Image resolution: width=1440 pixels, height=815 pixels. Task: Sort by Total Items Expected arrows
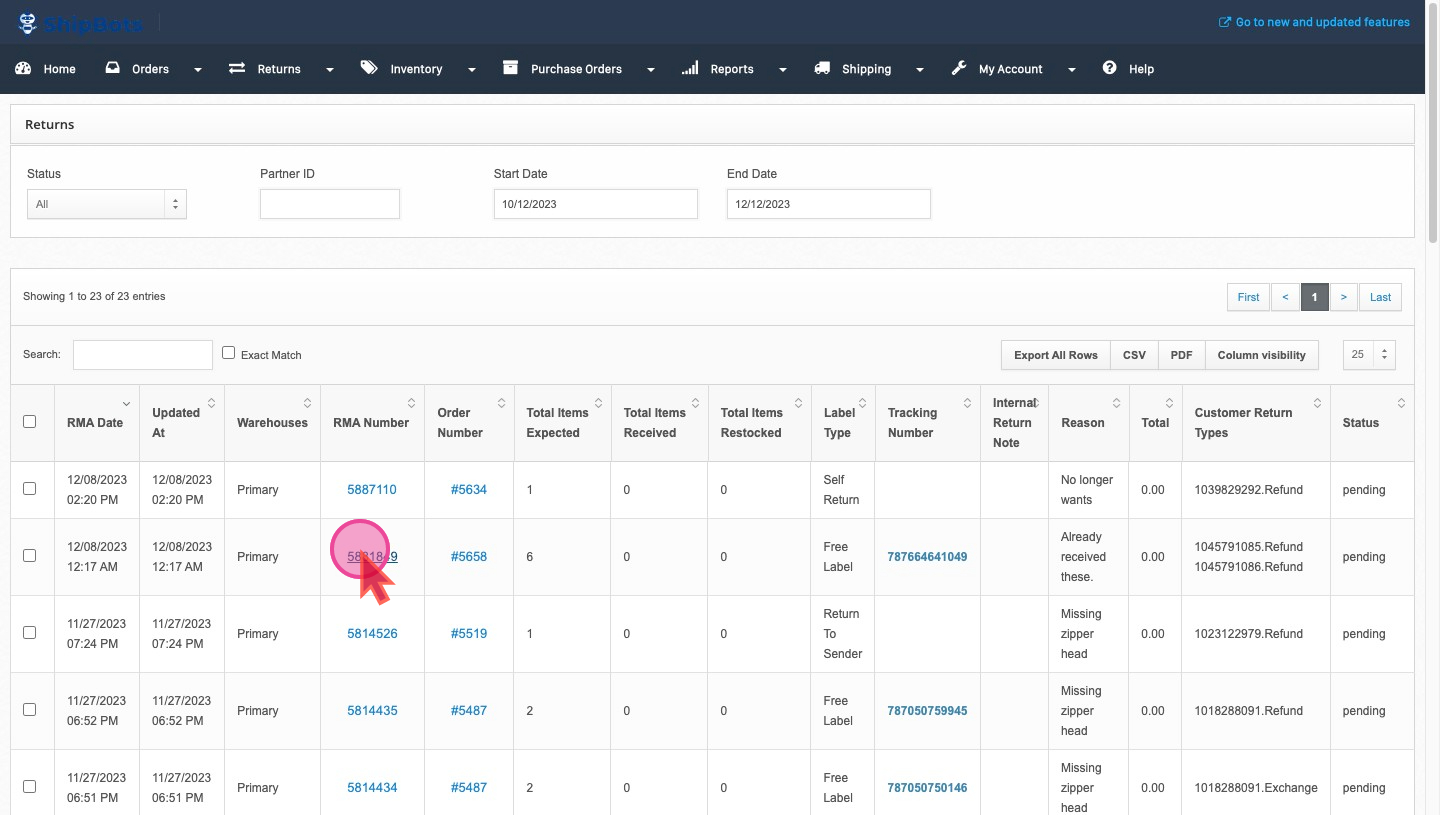[598, 403]
